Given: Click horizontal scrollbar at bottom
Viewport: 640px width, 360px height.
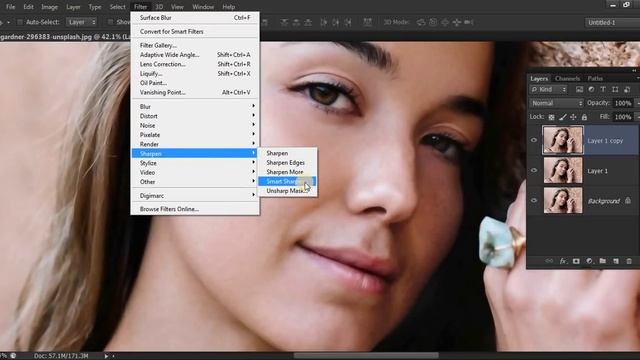Looking at the screenshot, I should point(366,356).
